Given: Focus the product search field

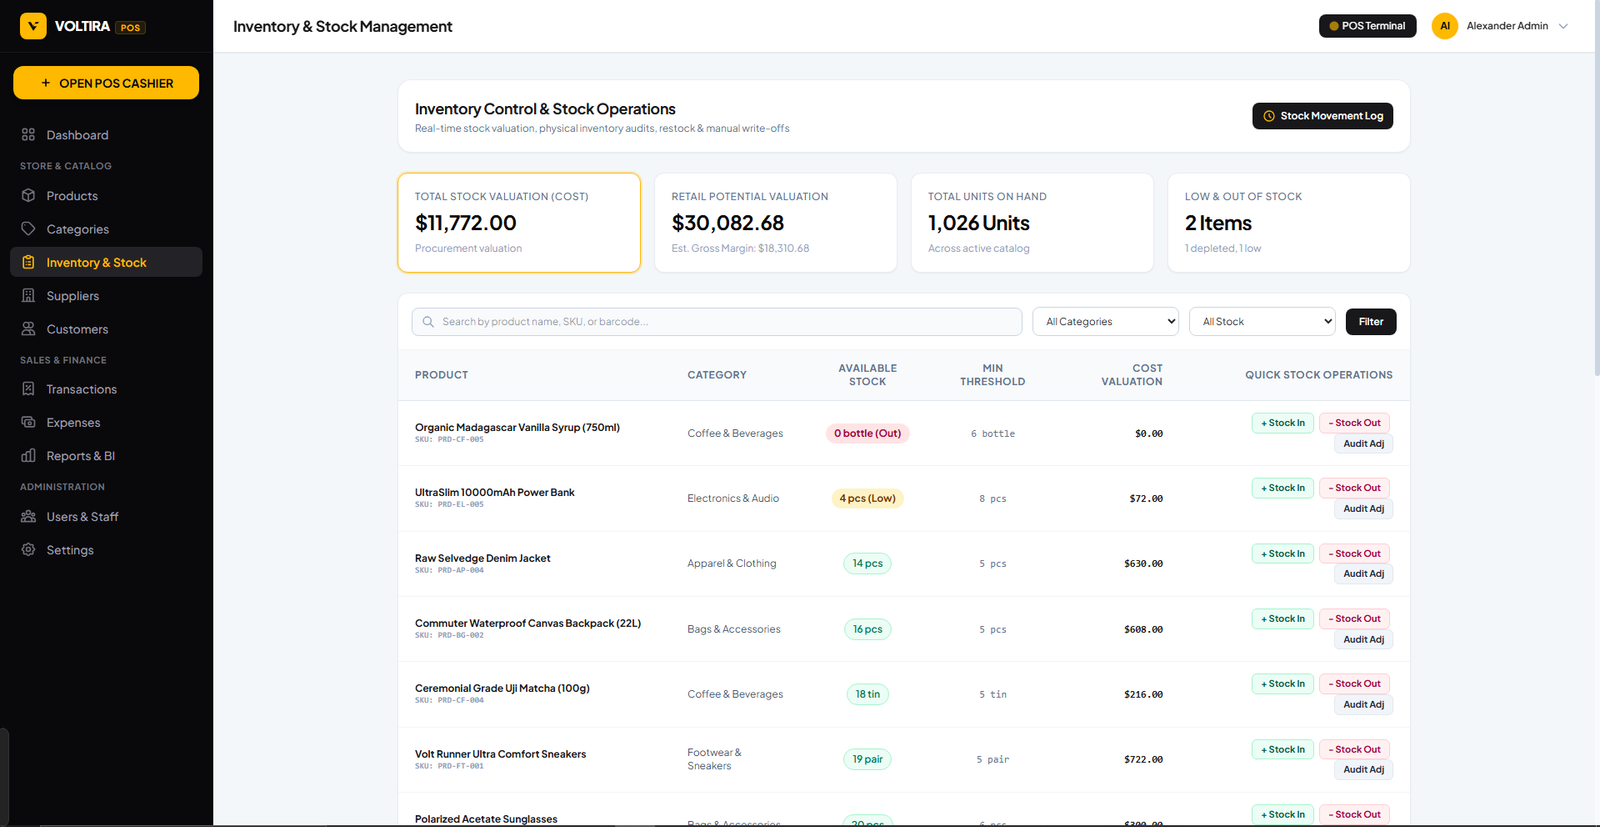Looking at the screenshot, I should pyautogui.click(x=717, y=322).
